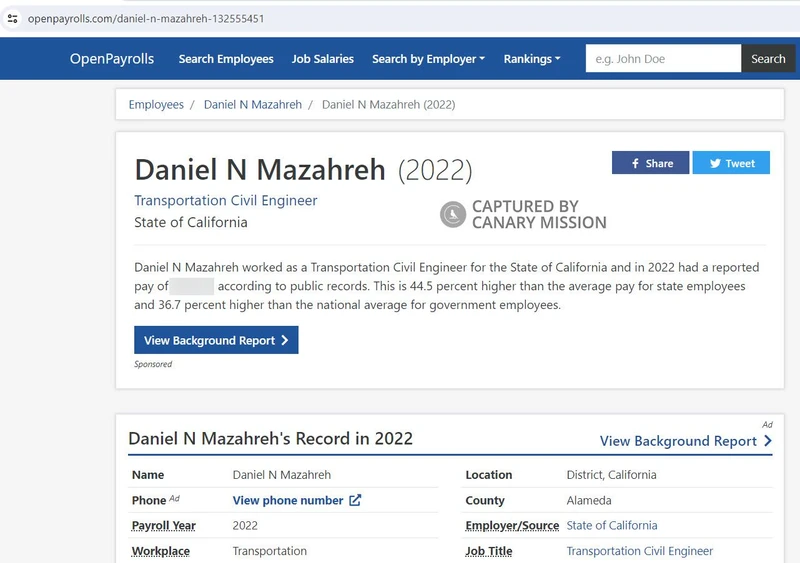Share profile on Facebook
Screen dimensions: 800x563
coord(650,163)
